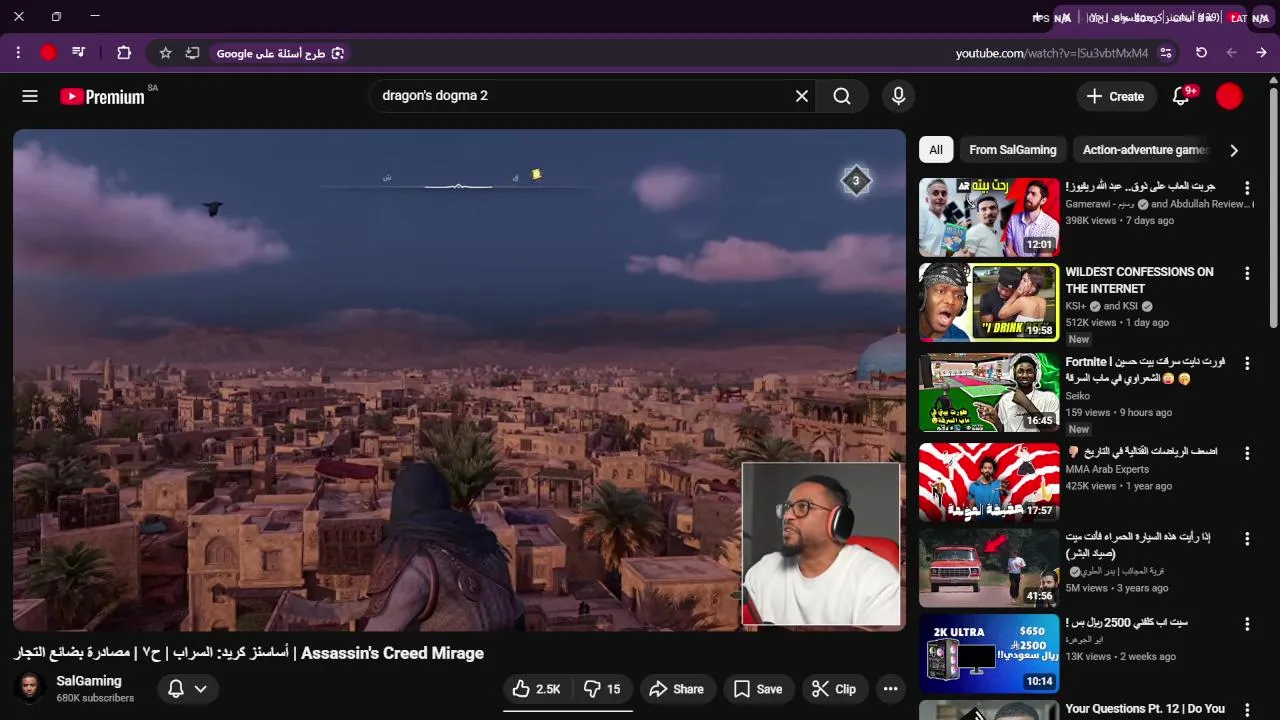Open SalGaming channel avatar
Viewport: 1280px width, 720px height.
tap(31, 688)
